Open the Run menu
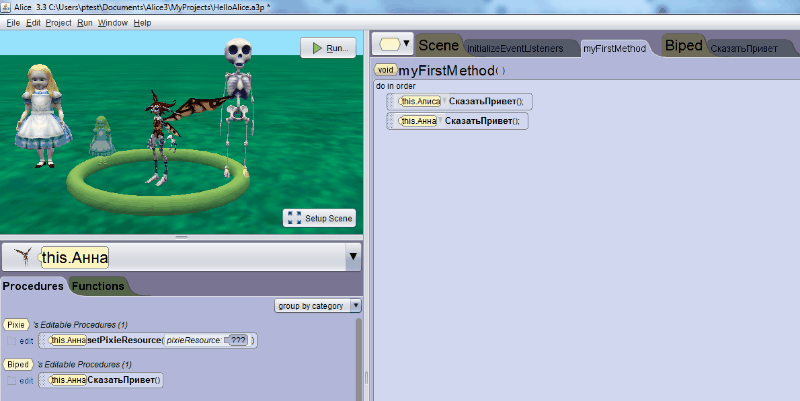This screenshot has width=800, height=401. click(85, 23)
